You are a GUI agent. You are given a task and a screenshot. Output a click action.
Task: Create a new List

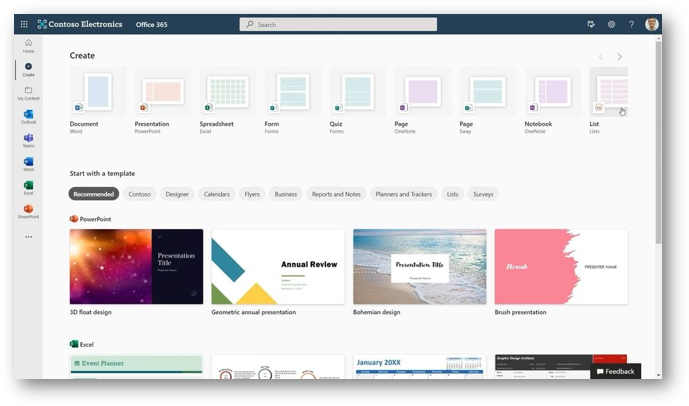pyautogui.click(x=609, y=101)
